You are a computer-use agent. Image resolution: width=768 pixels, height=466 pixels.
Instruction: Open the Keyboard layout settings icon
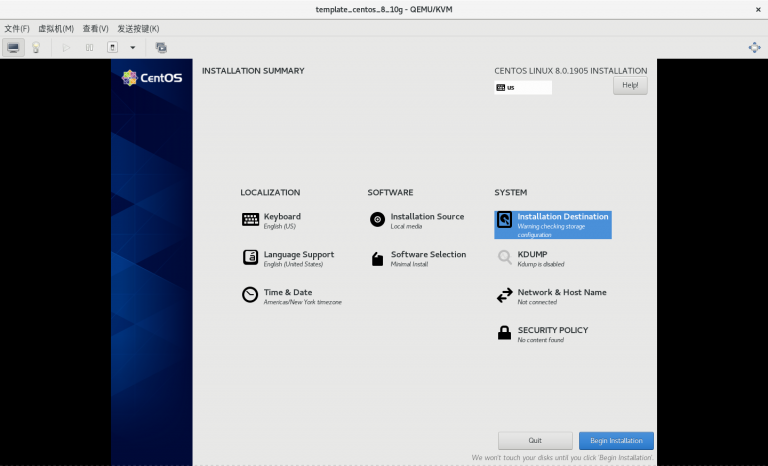[250, 220]
